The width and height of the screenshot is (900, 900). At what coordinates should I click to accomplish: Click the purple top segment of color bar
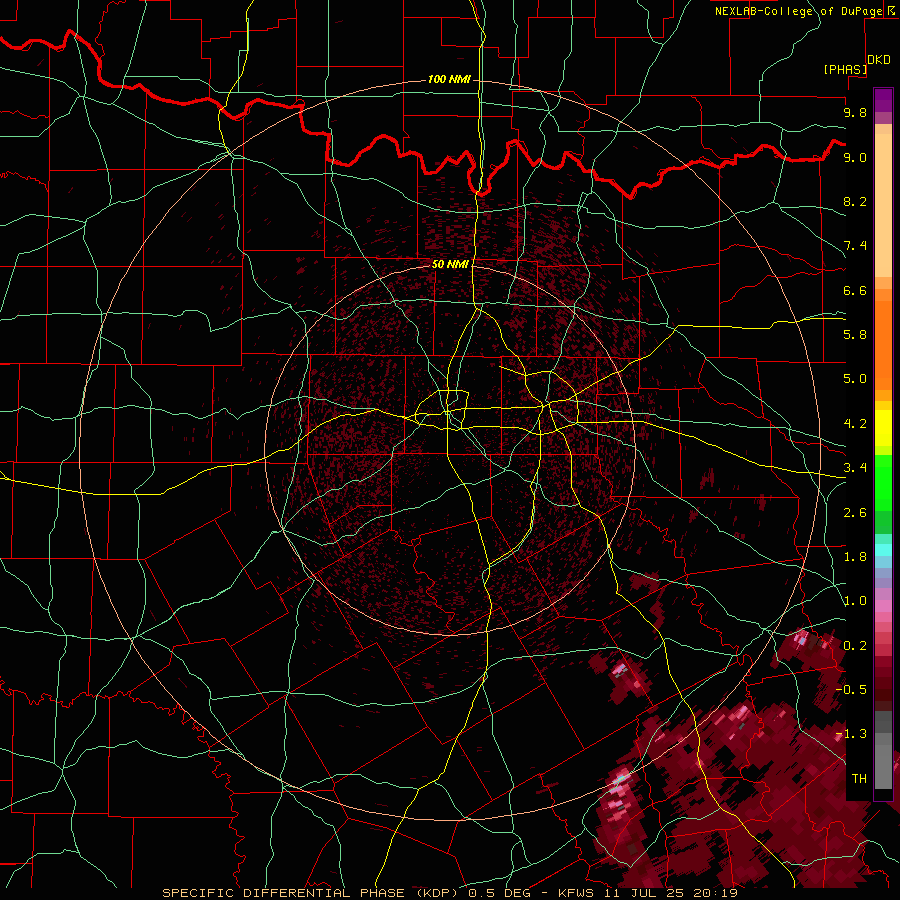[x=883, y=100]
